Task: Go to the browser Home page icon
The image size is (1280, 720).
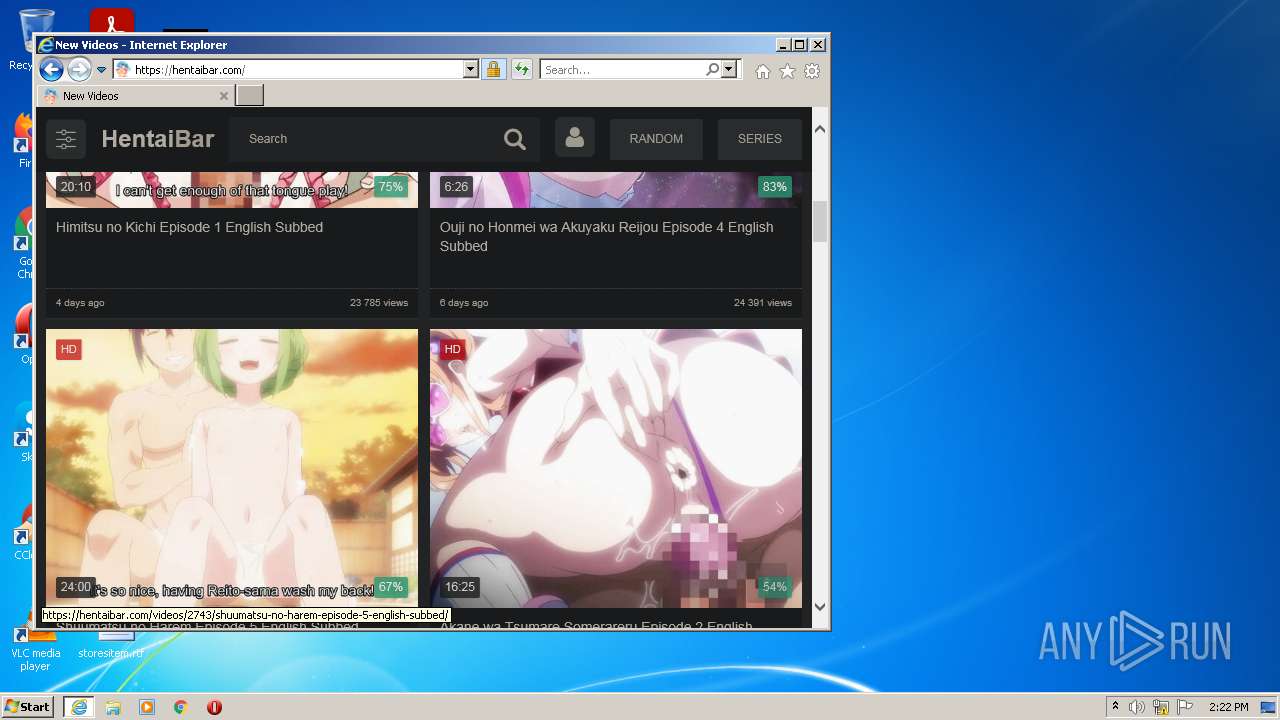Action: click(x=763, y=71)
